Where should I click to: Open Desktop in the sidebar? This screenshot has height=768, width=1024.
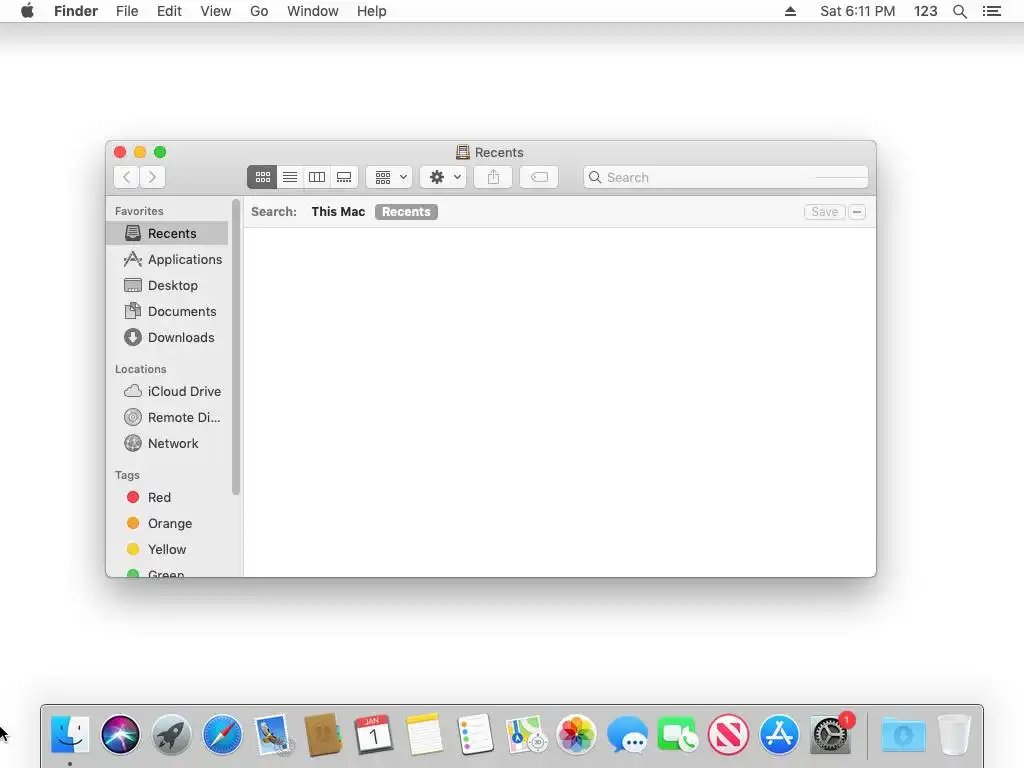[x=167, y=285]
